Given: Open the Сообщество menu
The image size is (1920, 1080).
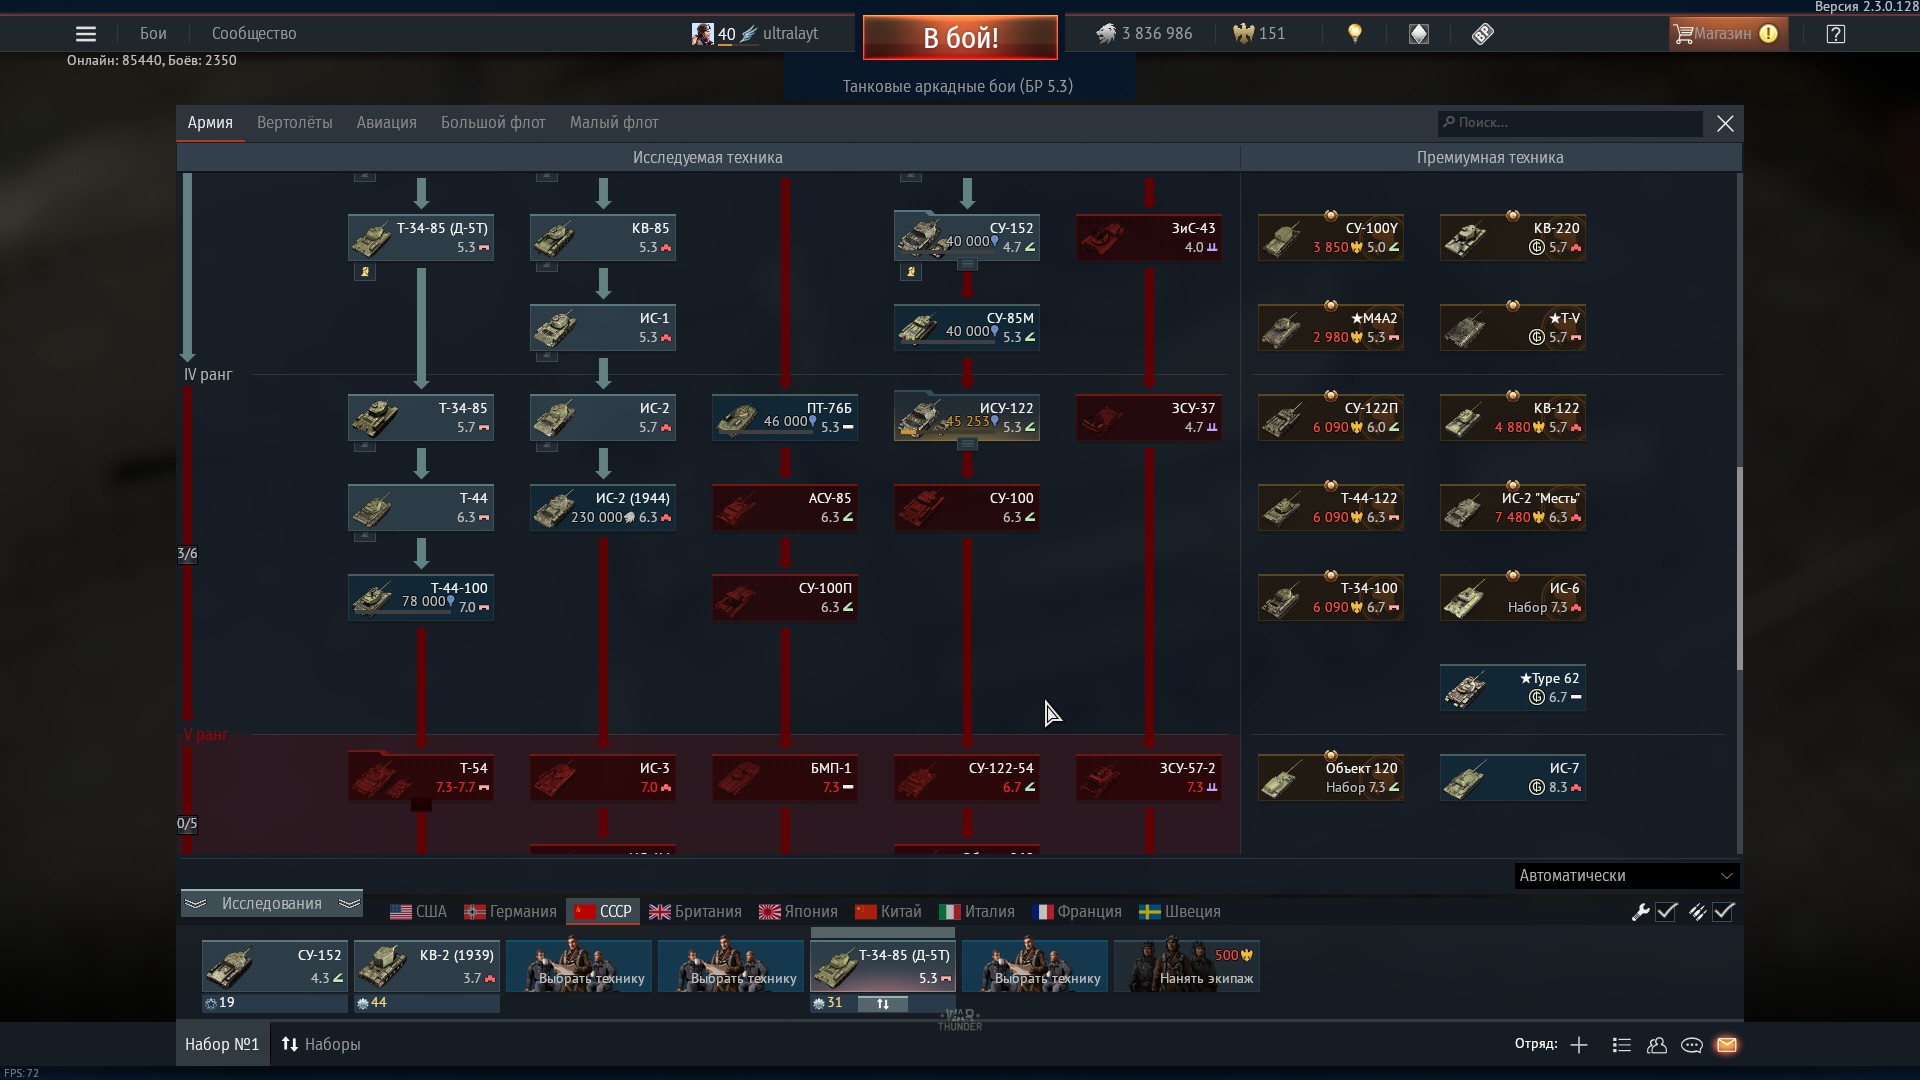Looking at the screenshot, I should pos(254,34).
